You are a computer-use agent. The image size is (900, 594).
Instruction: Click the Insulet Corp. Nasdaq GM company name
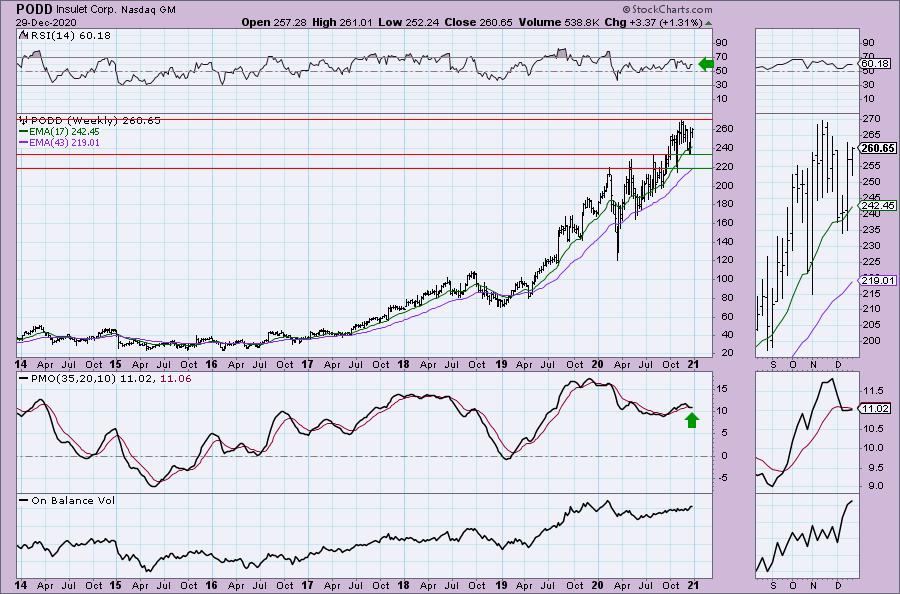coord(116,10)
